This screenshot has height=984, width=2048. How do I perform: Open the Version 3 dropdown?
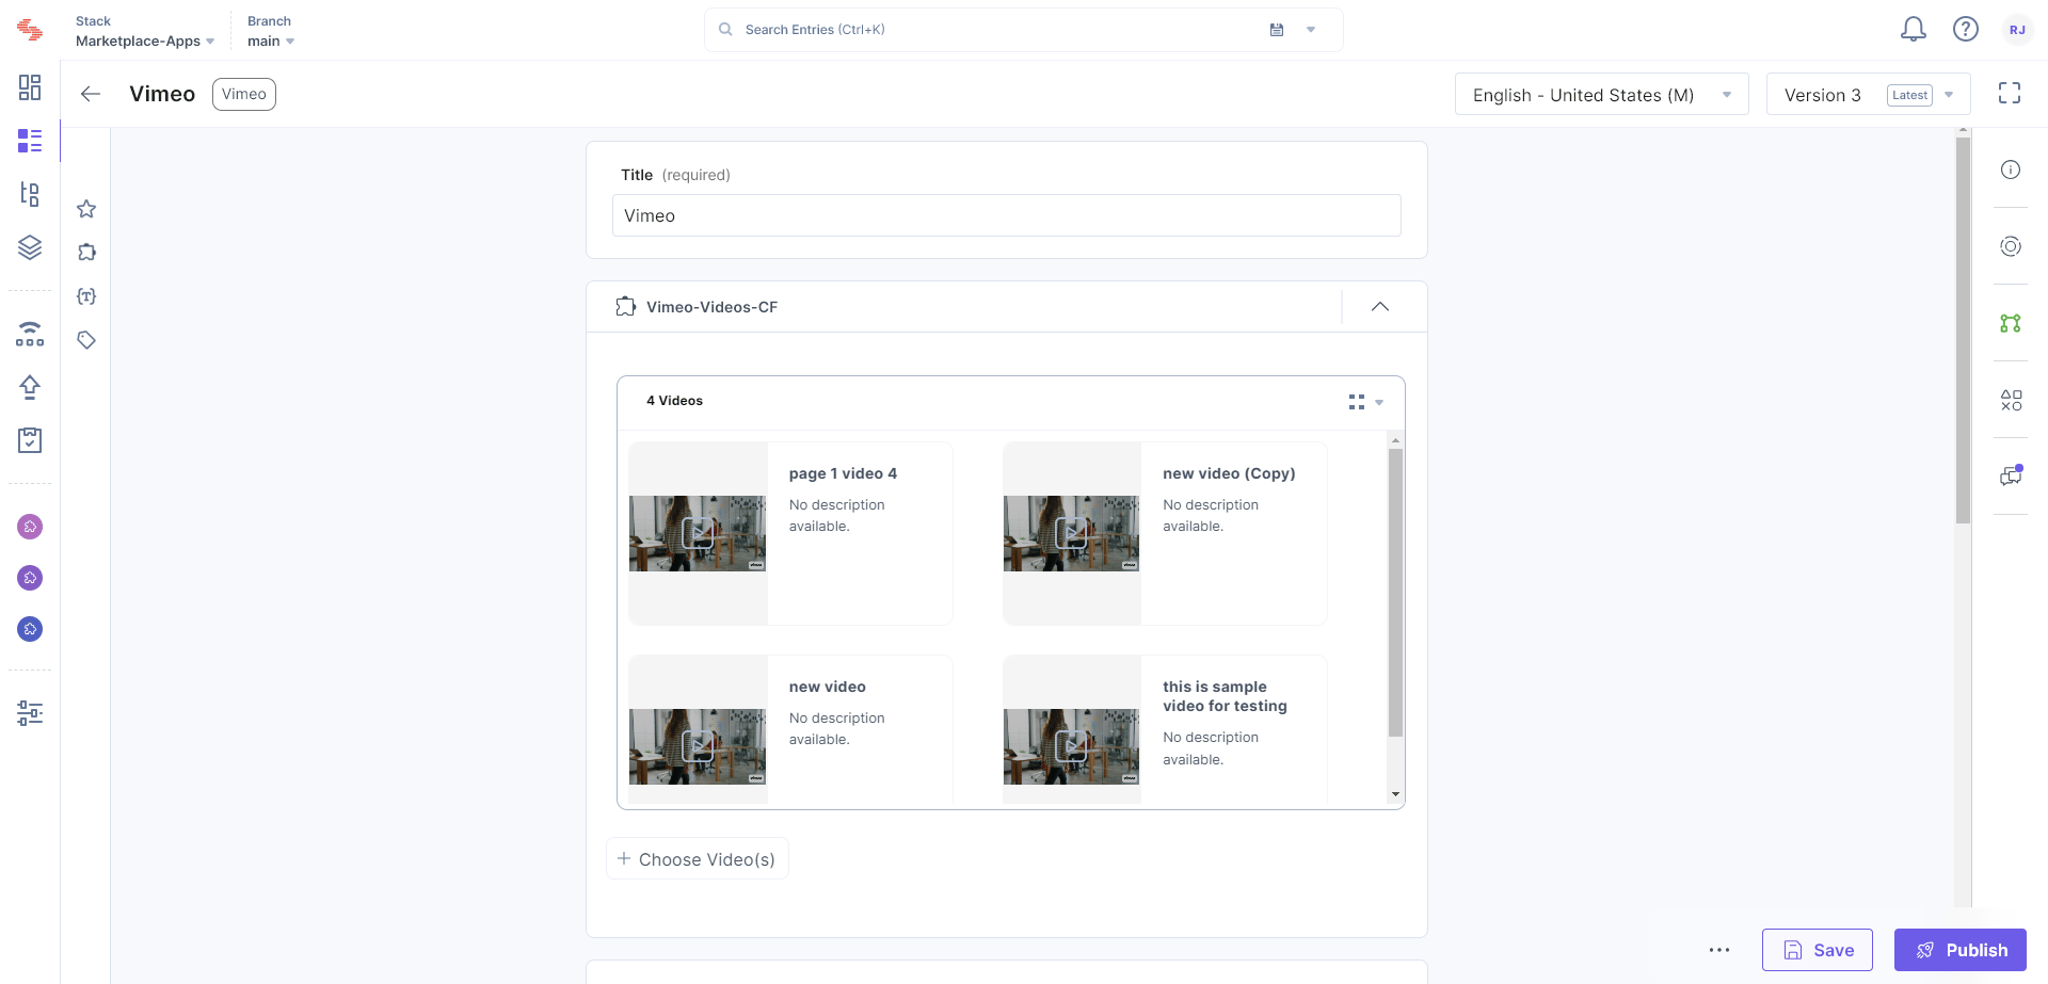pyautogui.click(x=1867, y=95)
